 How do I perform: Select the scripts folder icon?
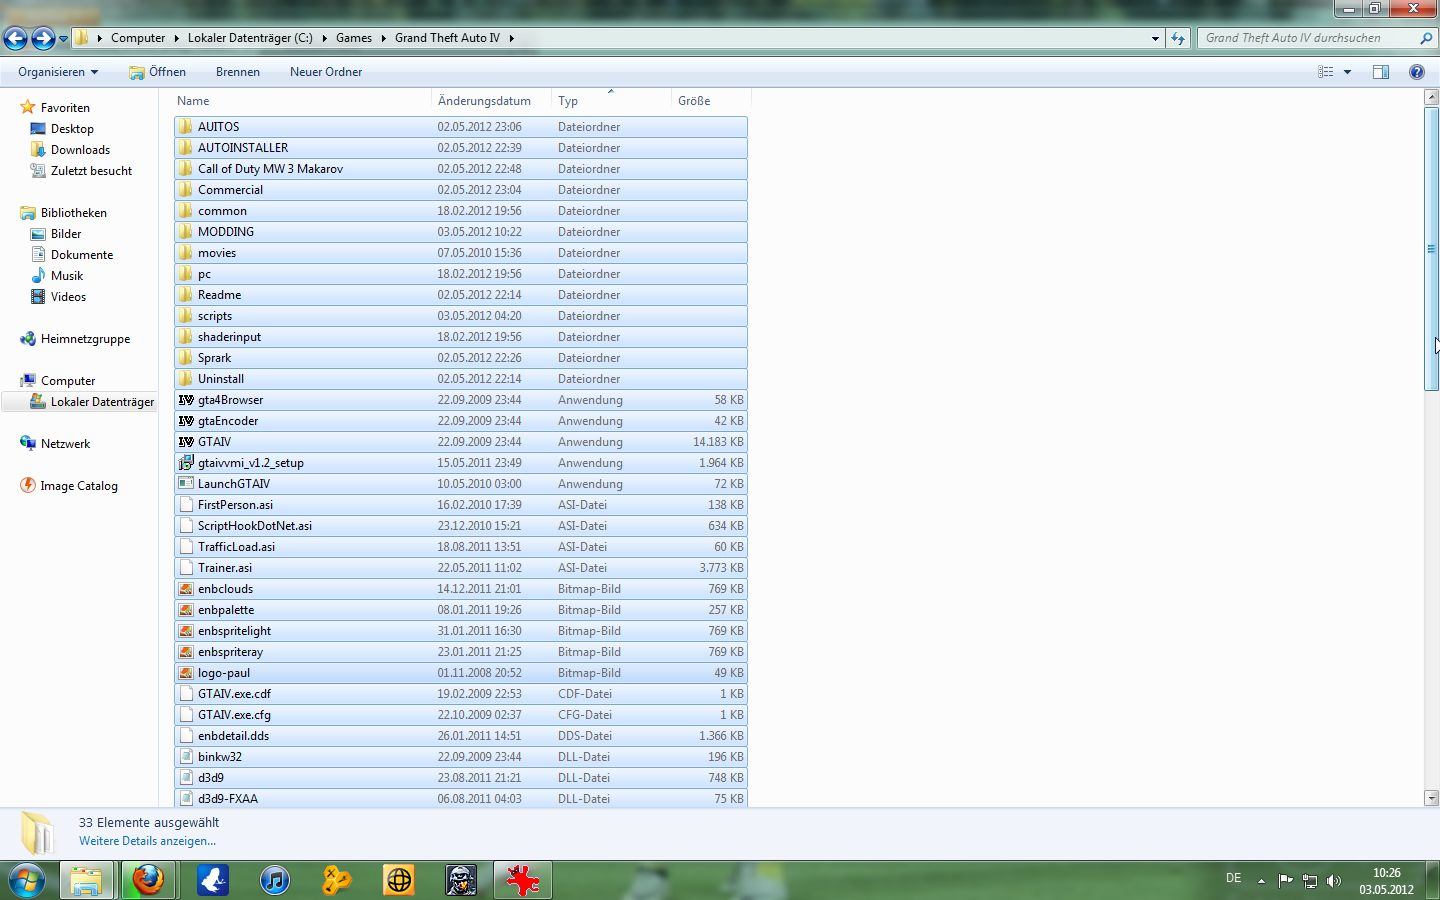coord(186,316)
